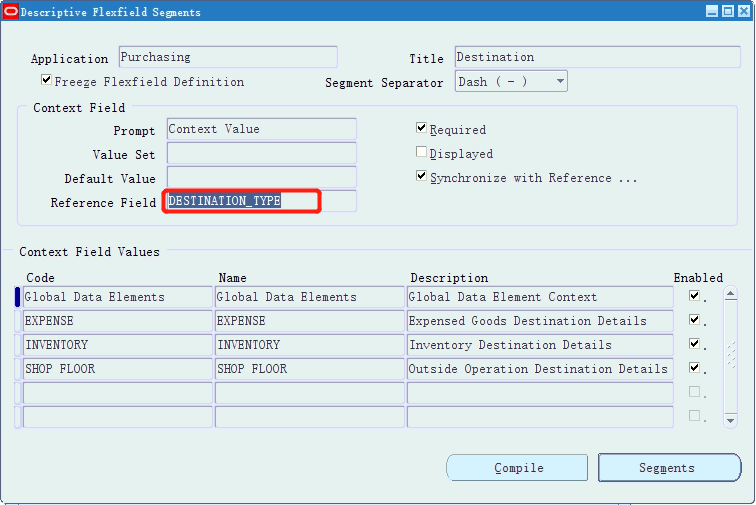Click scroll up arrow of context values
756x505 pixels.
coord(730,294)
